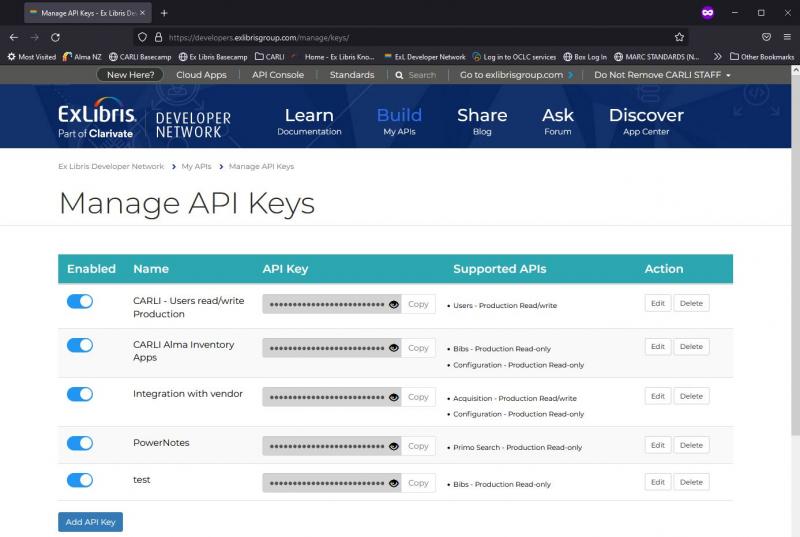Open the Pocket save icon
This screenshot has height=537, width=800.
tap(766, 37)
